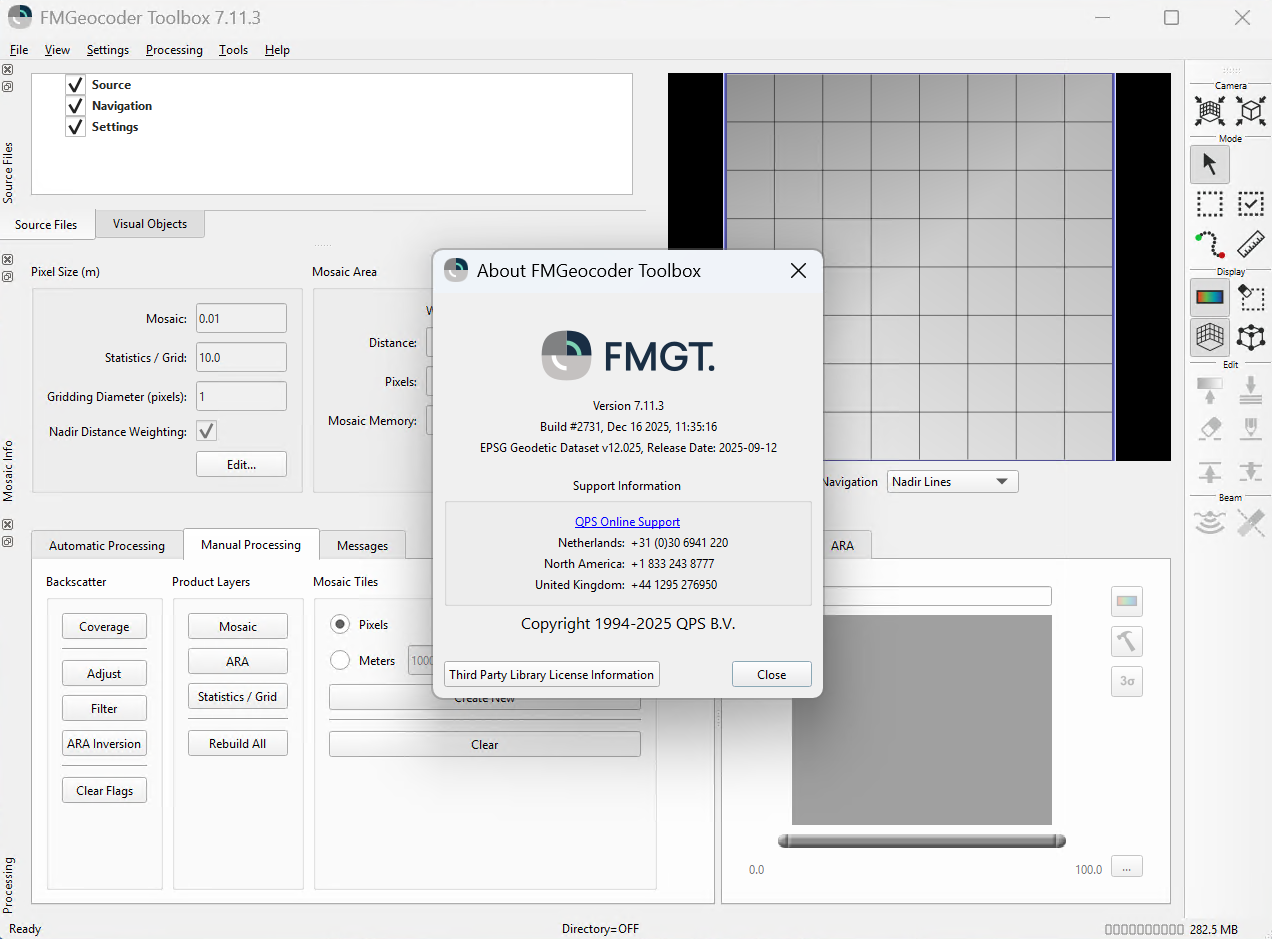Uncheck the Navigation checkbox
Viewport: 1272px width, 939px height.
75,106
